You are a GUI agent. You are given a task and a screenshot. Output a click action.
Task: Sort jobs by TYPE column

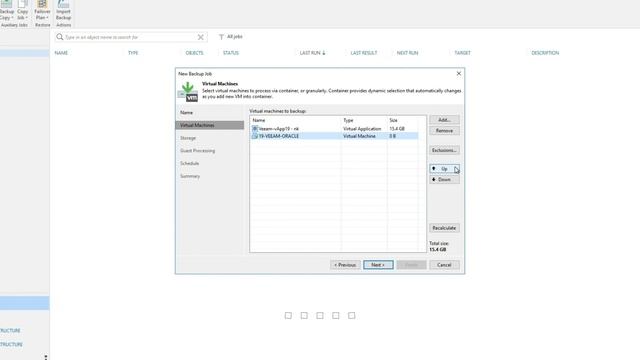[x=133, y=53]
